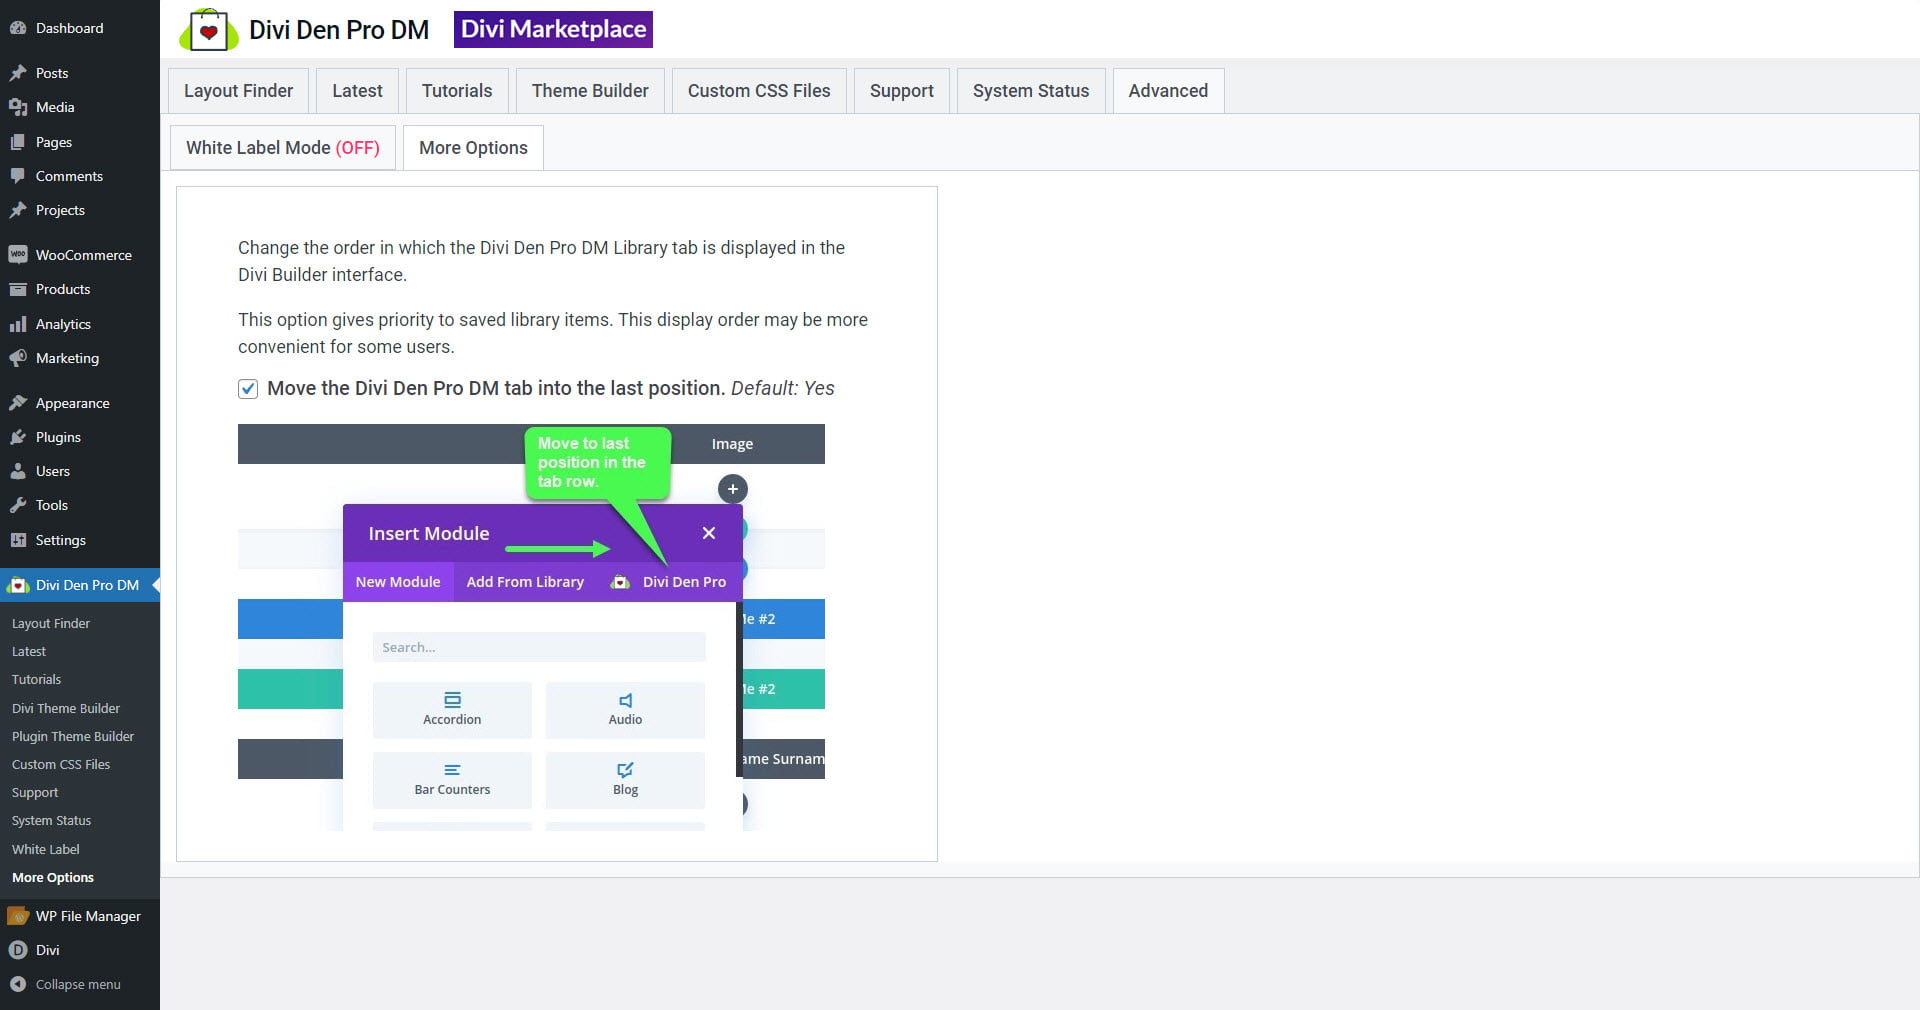
Task: Open the Divi Marketplace purple link
Action: [x=553, y=30]
